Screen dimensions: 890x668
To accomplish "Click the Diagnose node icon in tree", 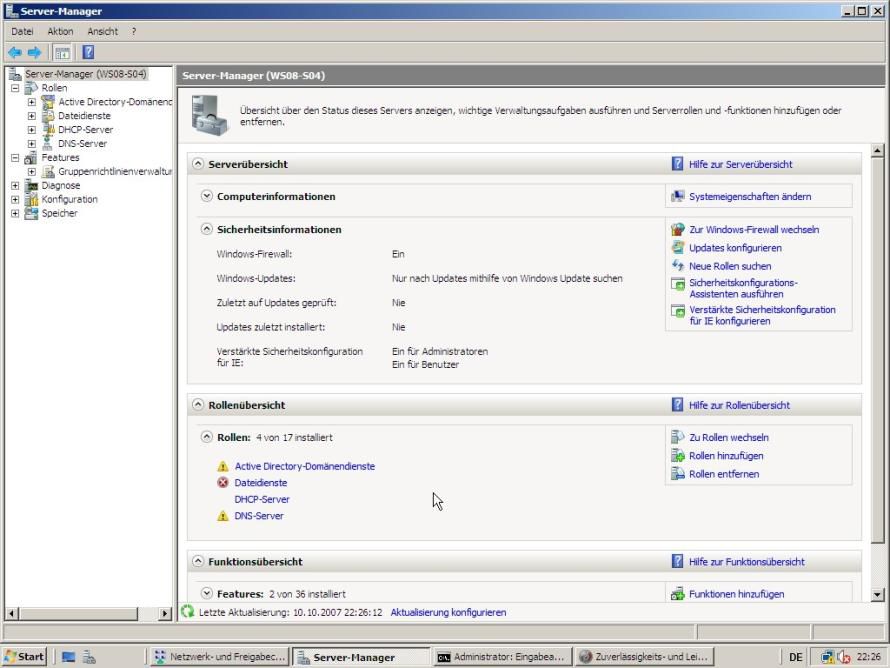I will 32,186.
